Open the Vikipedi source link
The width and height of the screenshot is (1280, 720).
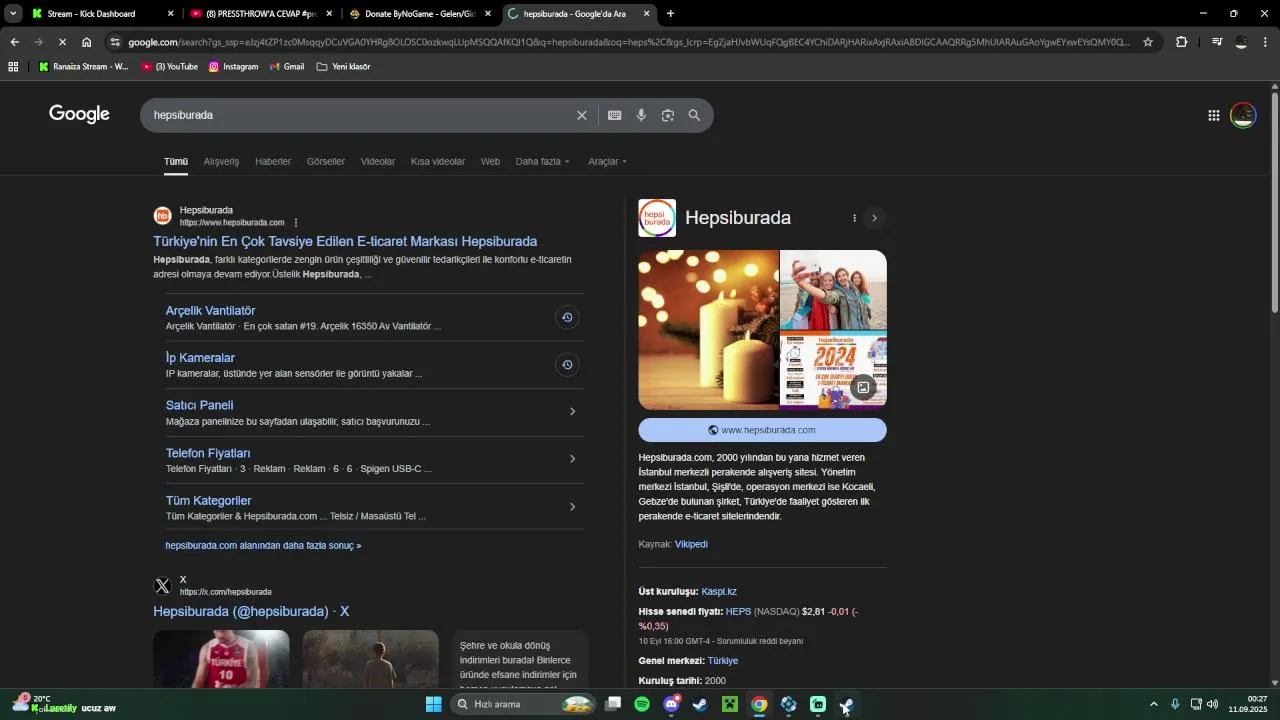pos(691,544)
